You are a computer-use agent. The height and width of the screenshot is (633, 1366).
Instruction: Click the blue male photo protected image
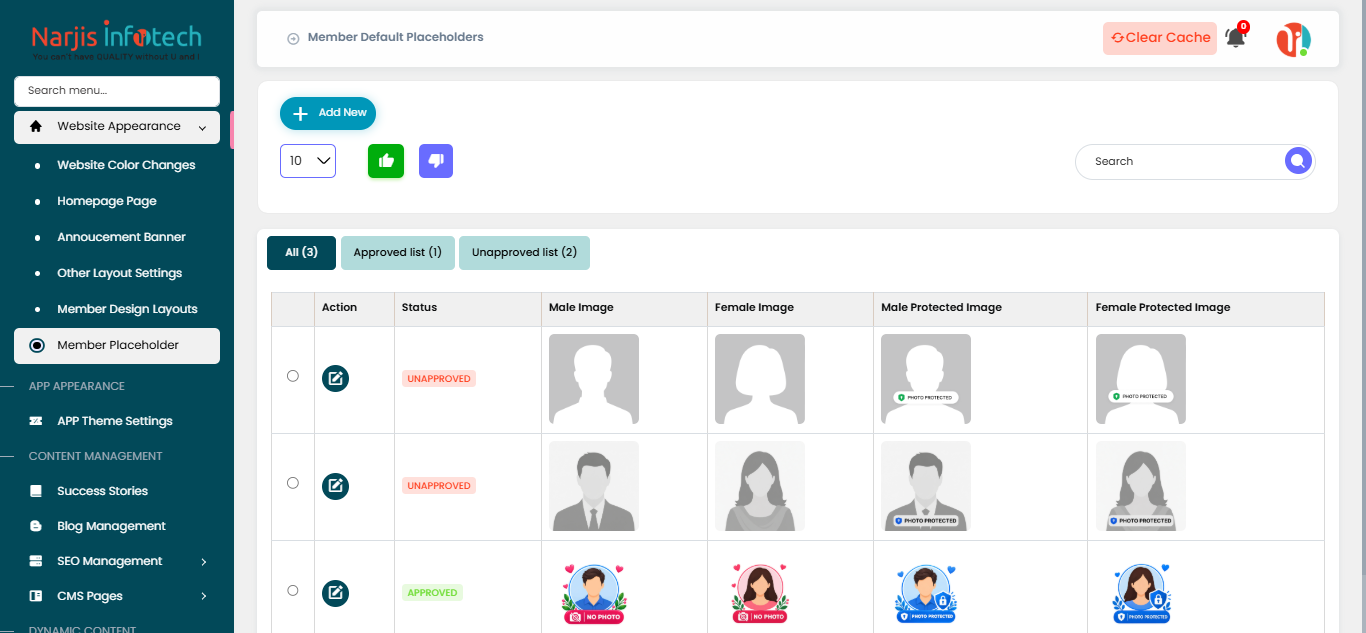point(926,594)
